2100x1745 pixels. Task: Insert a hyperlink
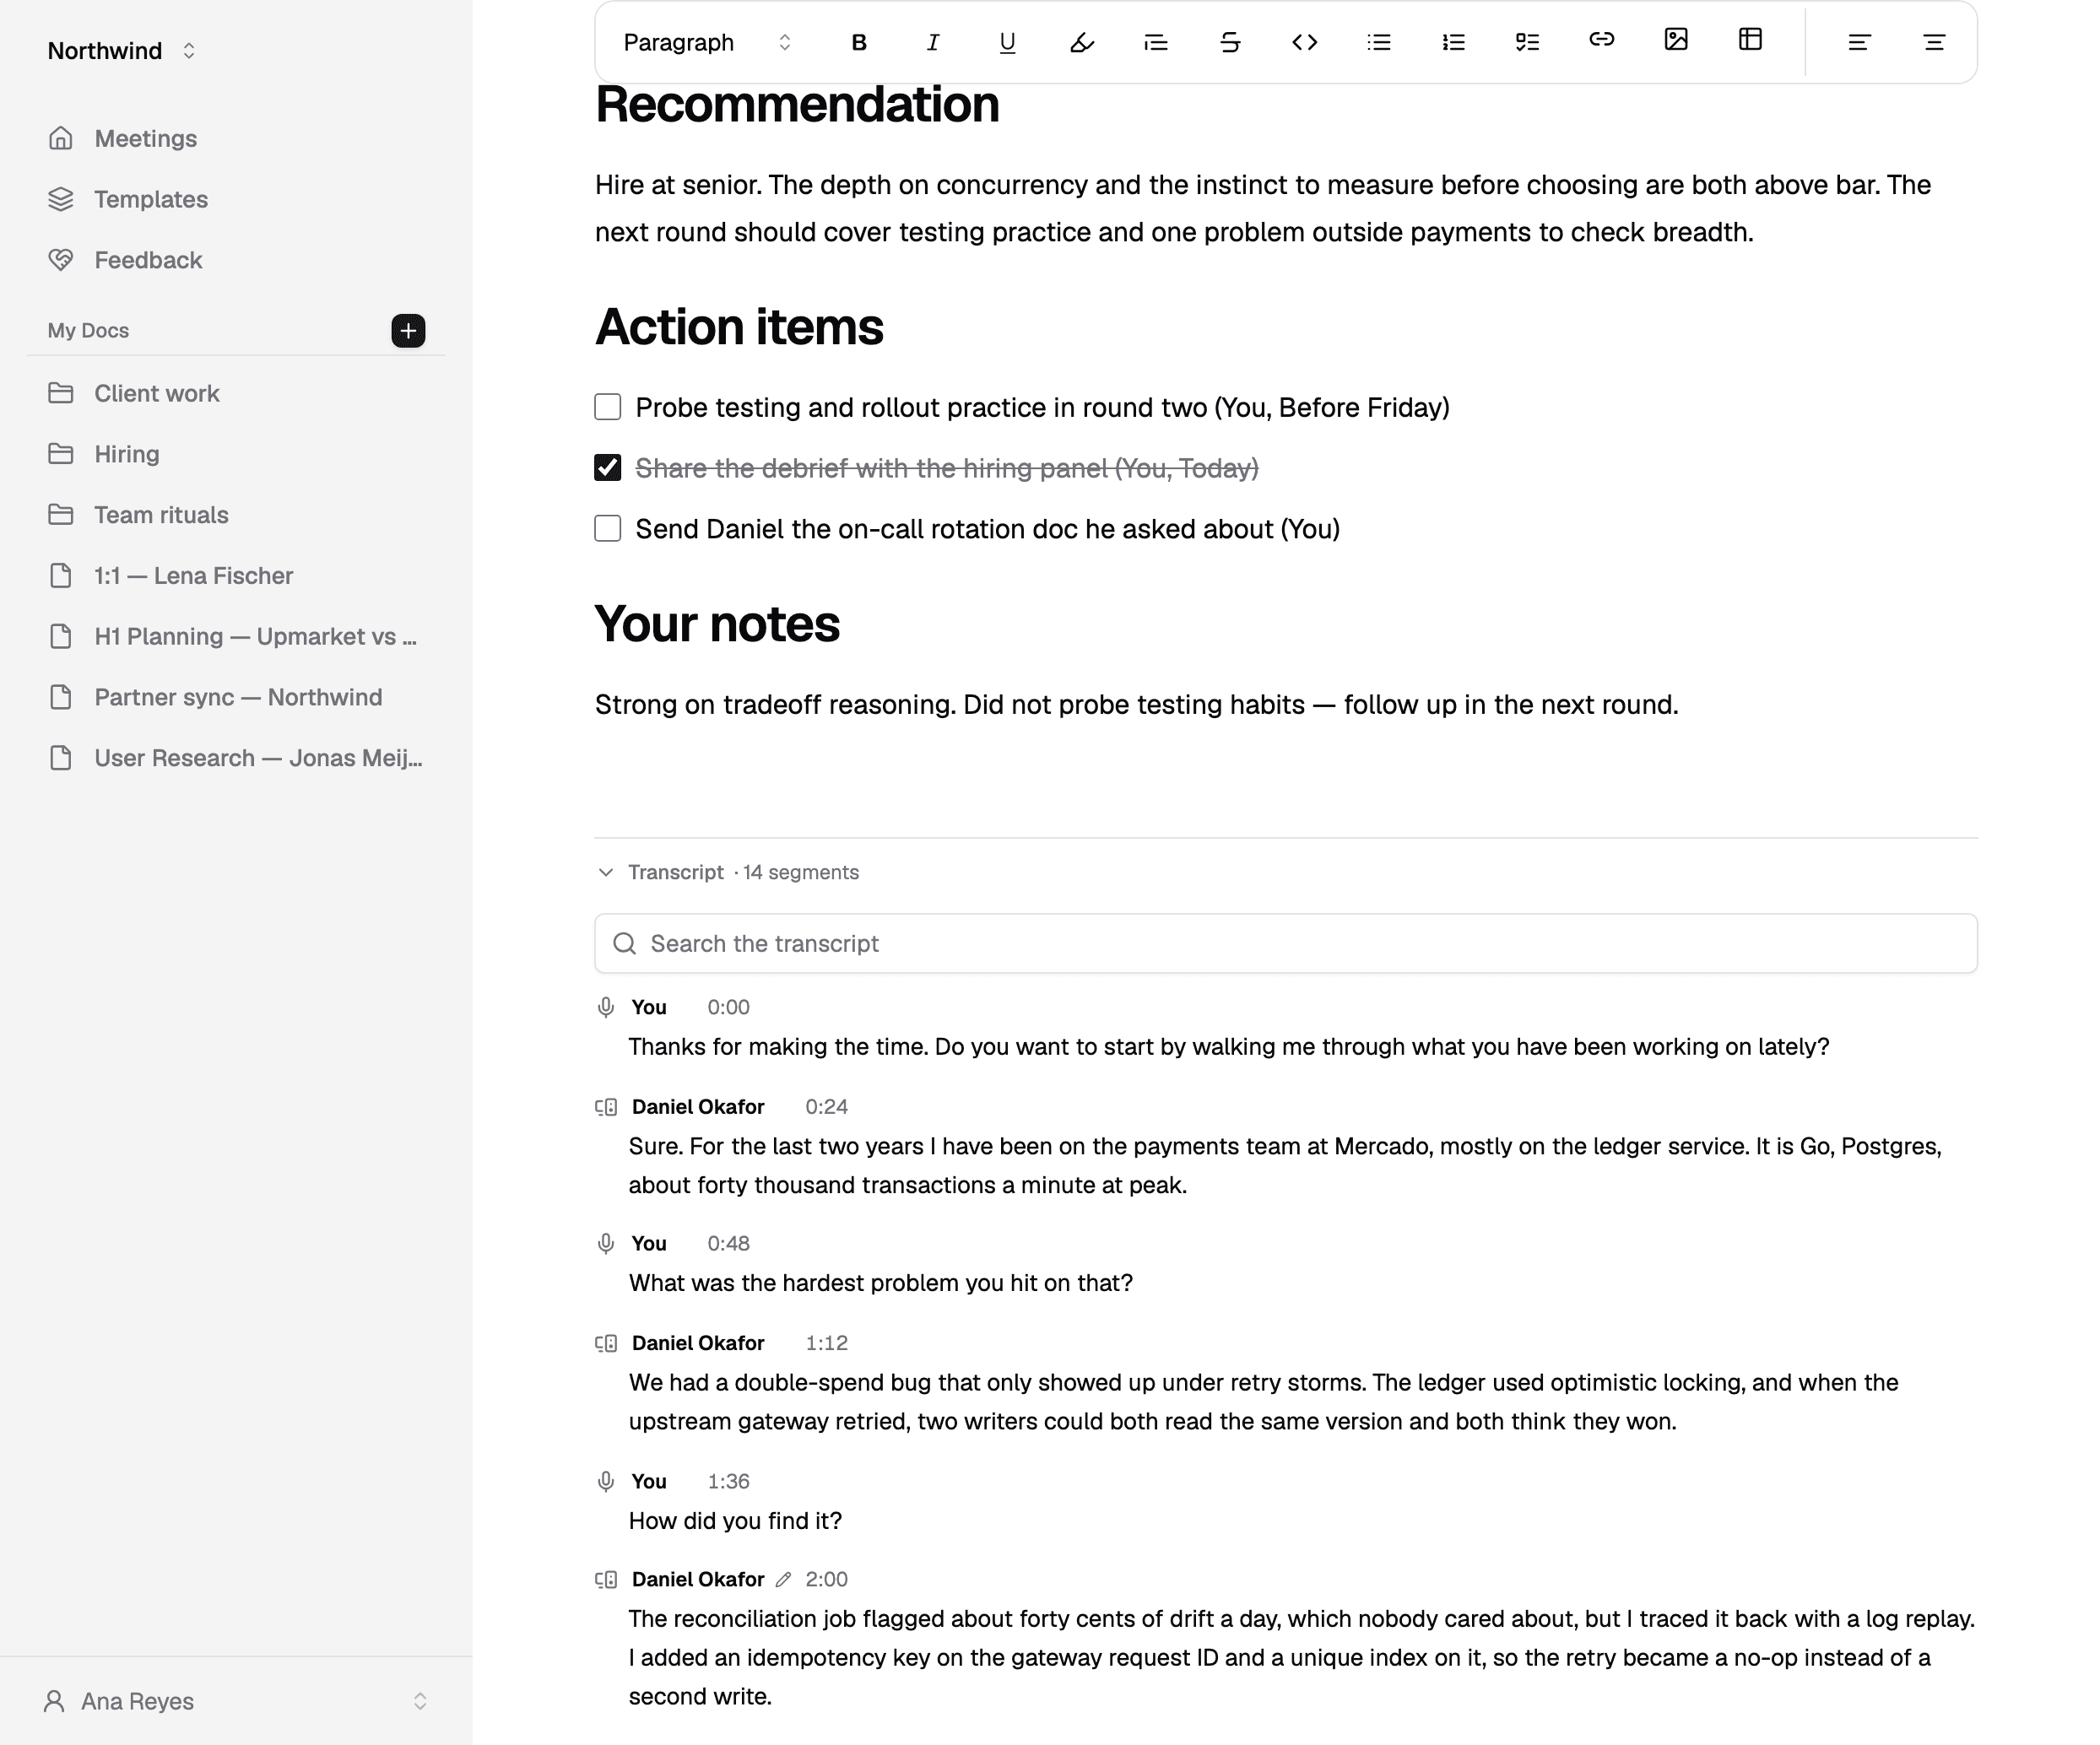pyautogui.click(x=1602, y=40)
